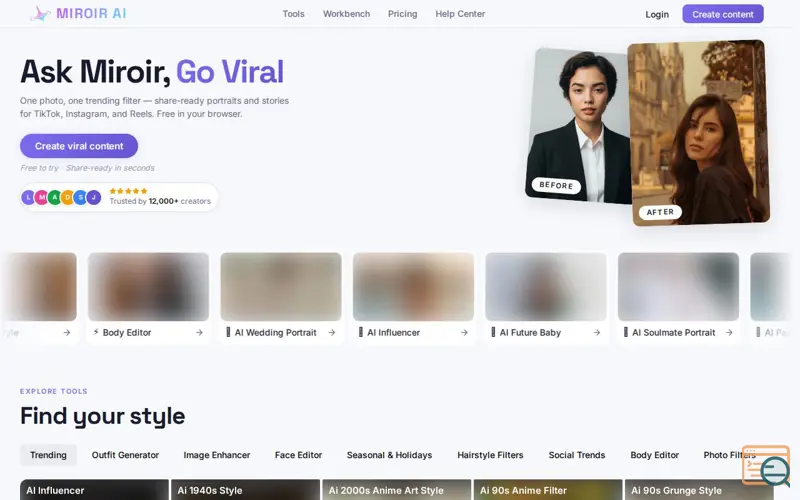The image size is (800, 500).
Task: Click the L creator avatar
Action: (28, 197)
